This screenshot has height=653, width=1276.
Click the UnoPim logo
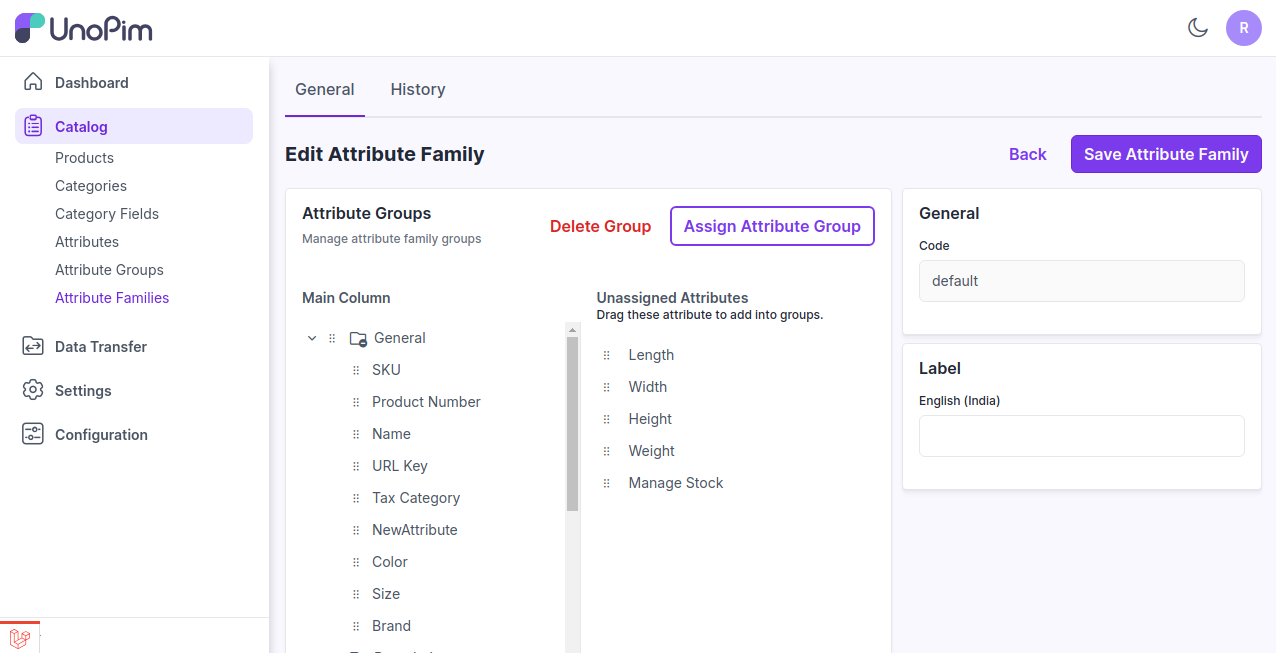pos(84,28)
